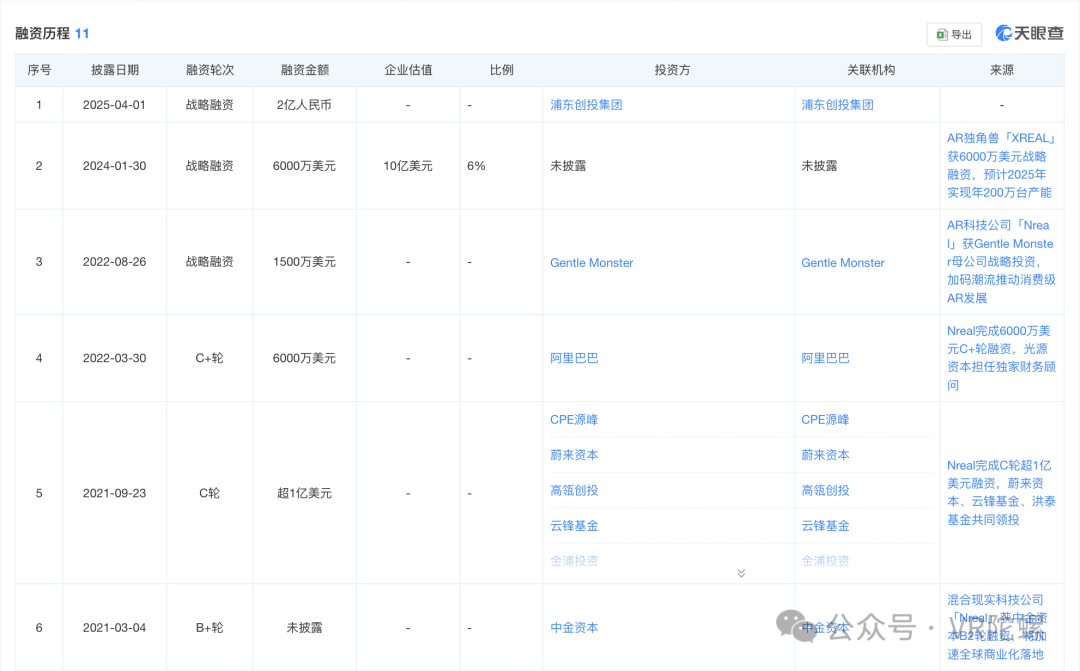Screen dimensions: 1080x671
Task: Click the 比例 column header
Action: 501,70
